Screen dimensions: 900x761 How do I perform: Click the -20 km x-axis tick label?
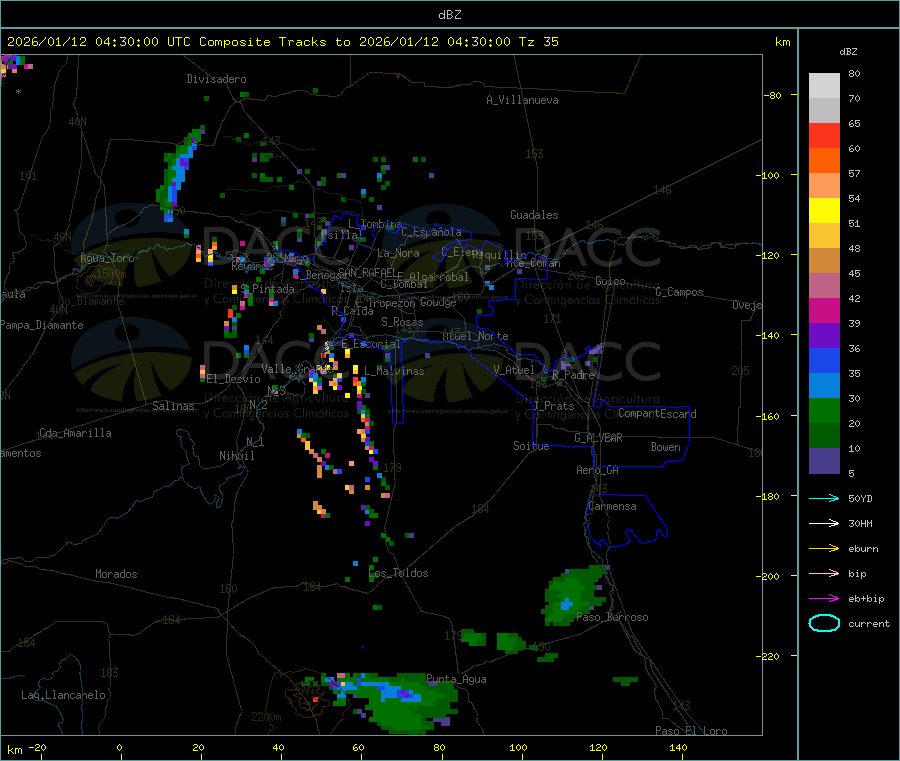pyautogui.click(x=37, y=747)
